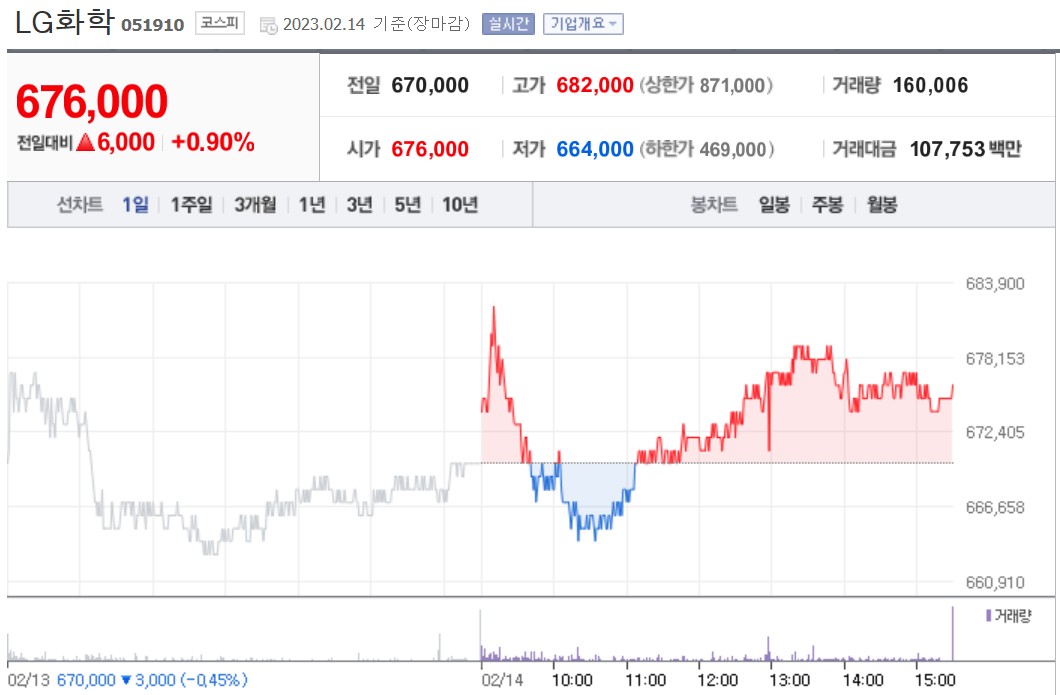
Task: Switch to the 3개월 chart range
Action: click(x=255, y=204)
